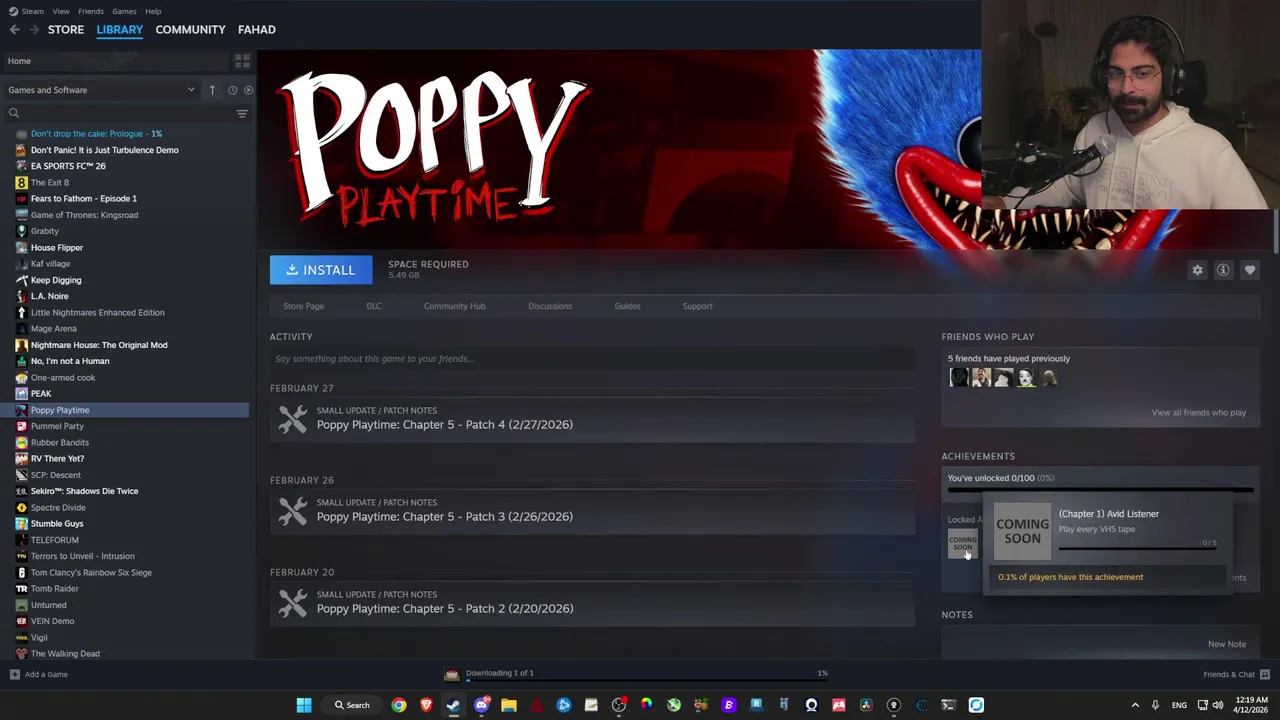Open the DLC link
Screen dimensions: 1280x720
coord(374,306)
